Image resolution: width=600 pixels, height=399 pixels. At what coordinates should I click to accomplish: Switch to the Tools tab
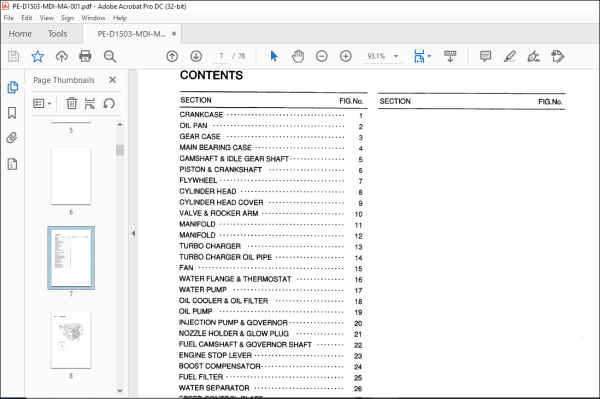[57, 34]
